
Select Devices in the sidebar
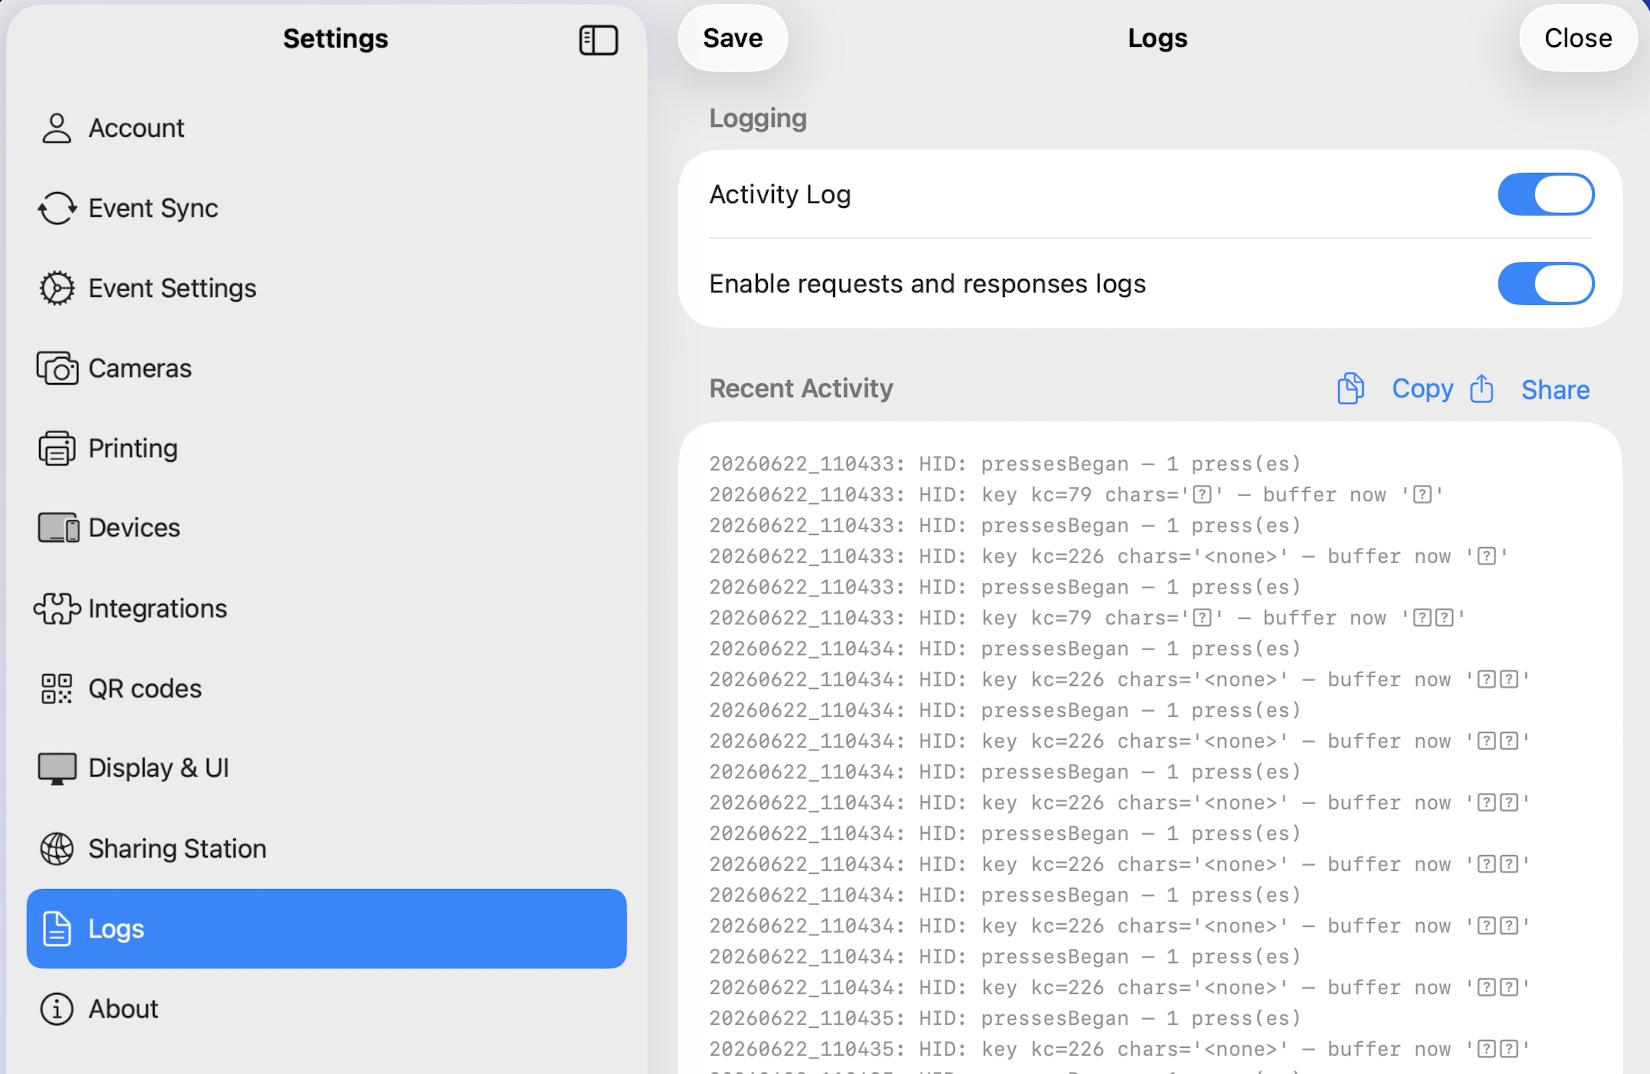(326, 528)
